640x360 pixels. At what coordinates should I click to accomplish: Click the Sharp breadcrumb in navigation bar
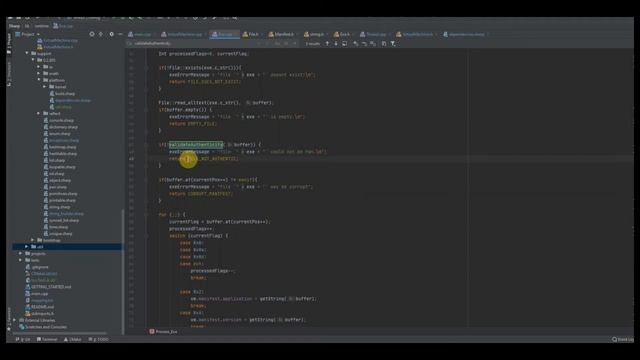[x=14, y=26]
